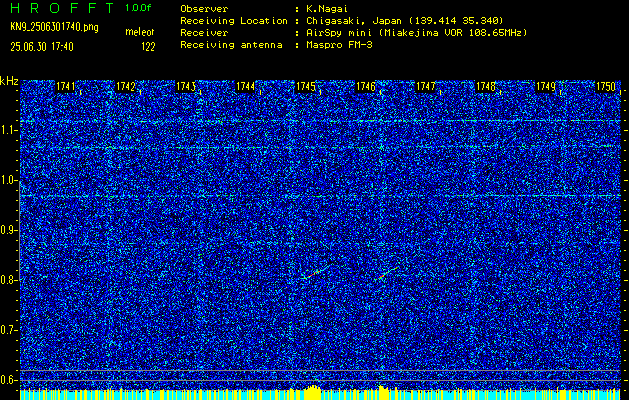Click the Observer field label

pos(204,8)
